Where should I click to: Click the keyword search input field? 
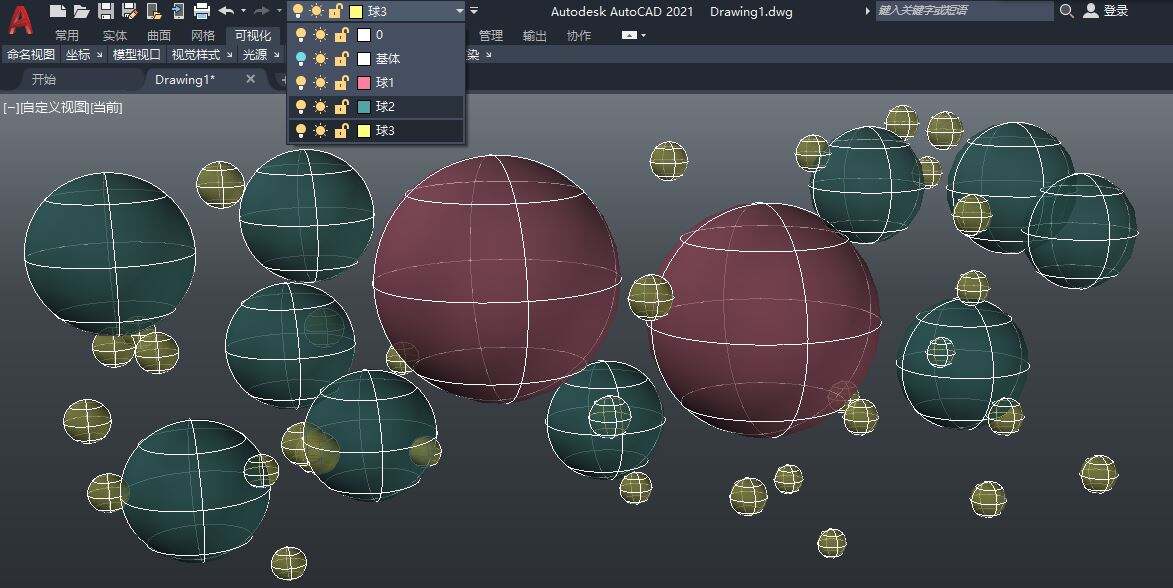pyautogui.click(x=963, y=11)
